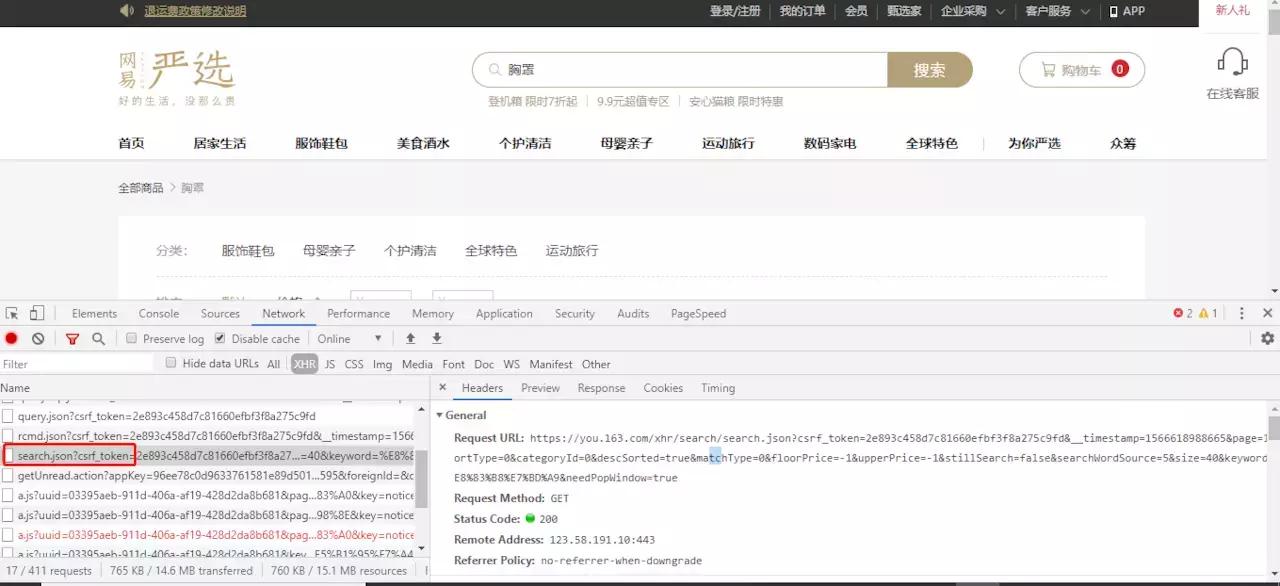
Task: Import HAR file with upload icon
Action: (x=410, y=338)
